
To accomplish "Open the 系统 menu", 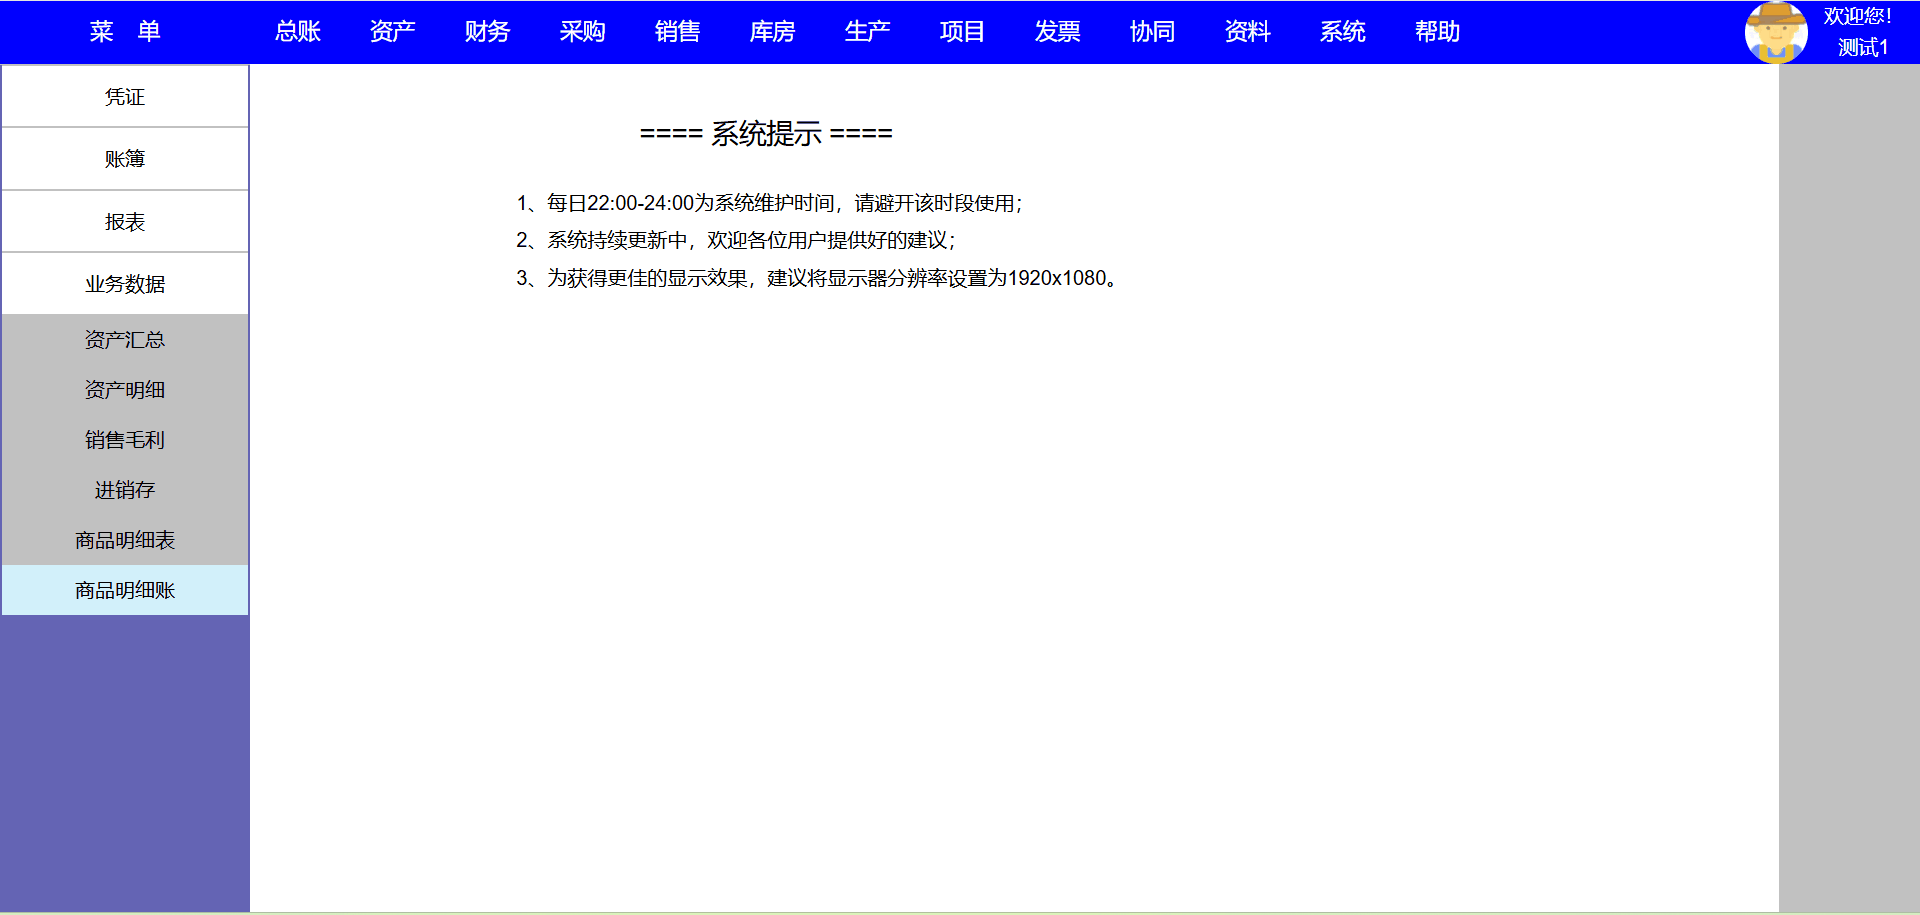I will point(1342,32).
